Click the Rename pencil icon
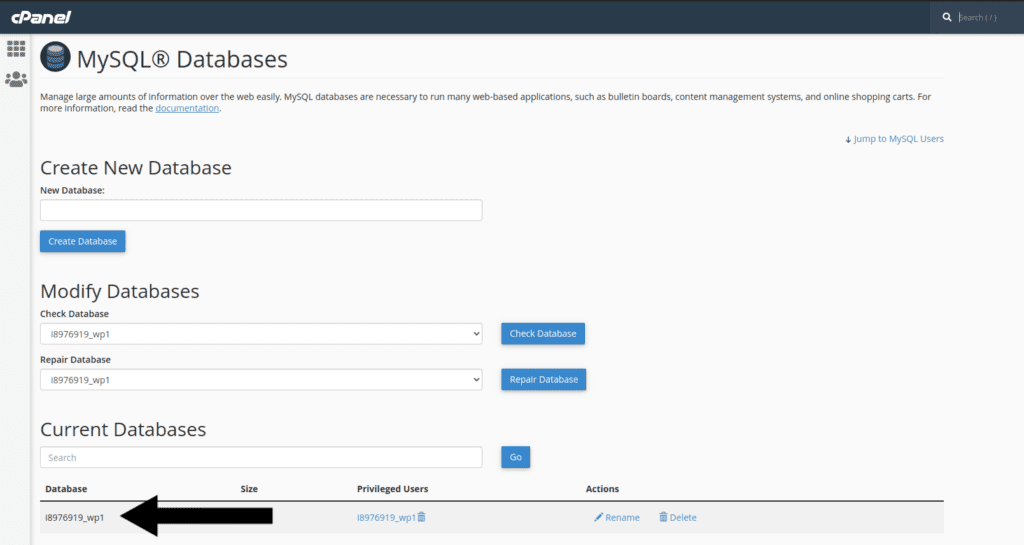1024x545 pixels. pos(599,517)
